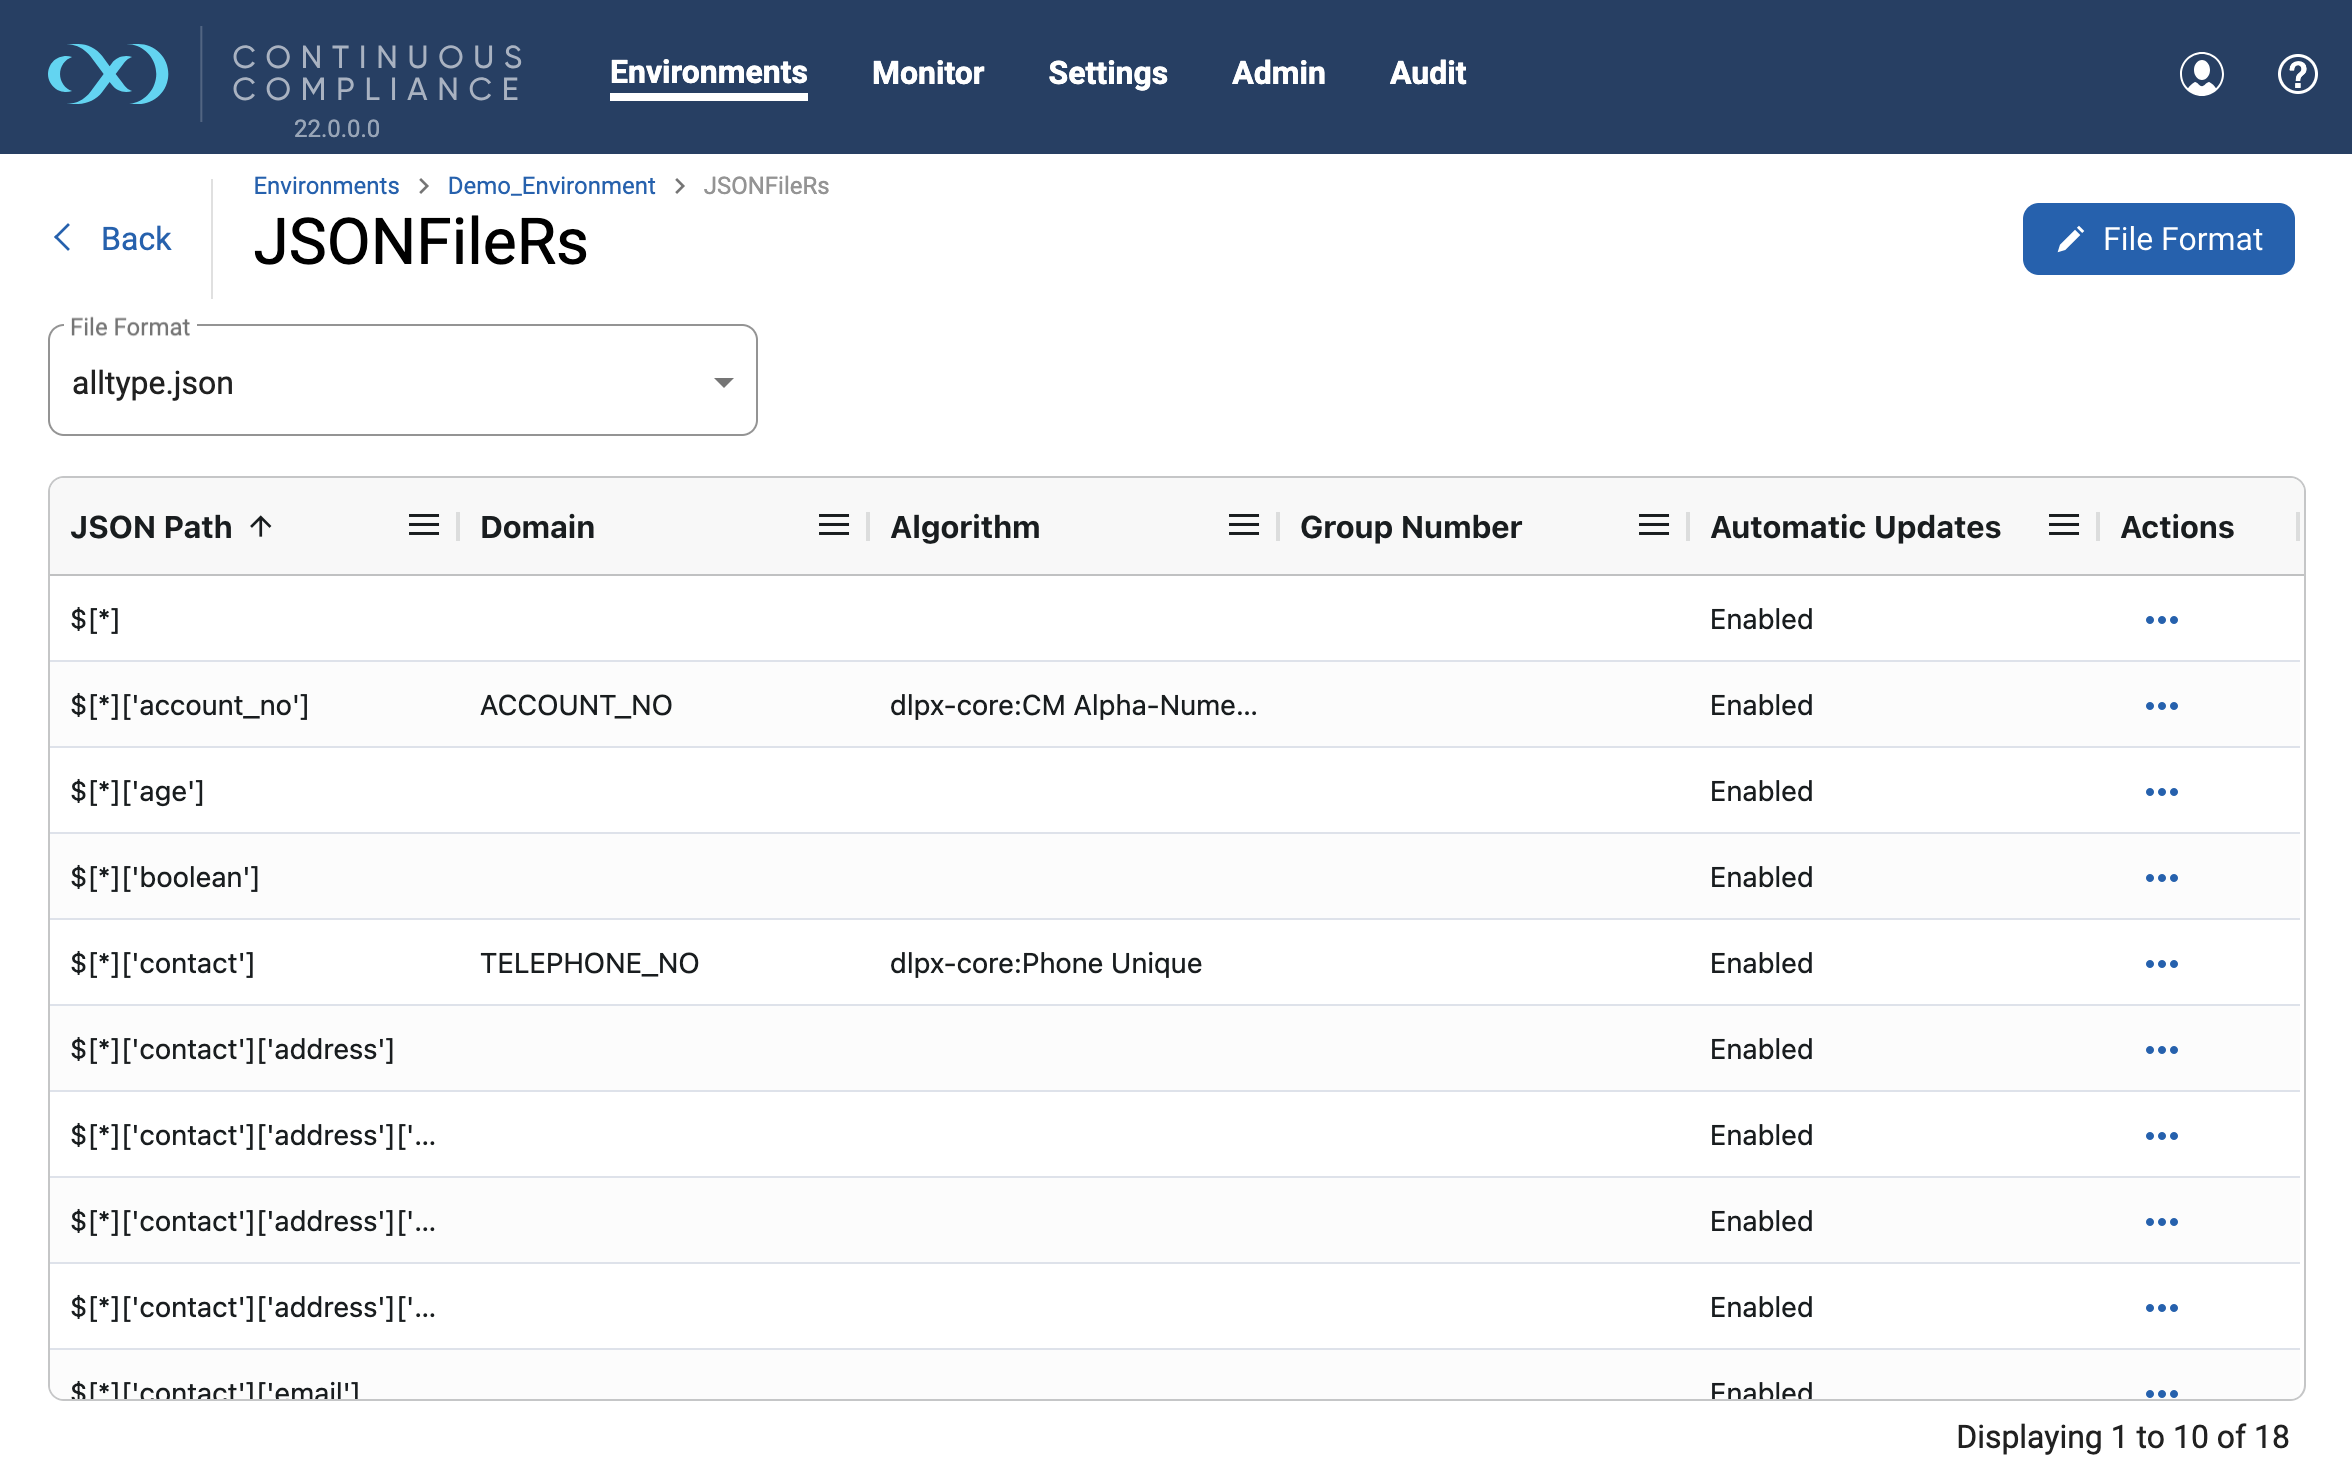Open actions menu for boolean row
This screenshot has height=1482, width=2352.
pyautogui.click(x=2162, y=878)
